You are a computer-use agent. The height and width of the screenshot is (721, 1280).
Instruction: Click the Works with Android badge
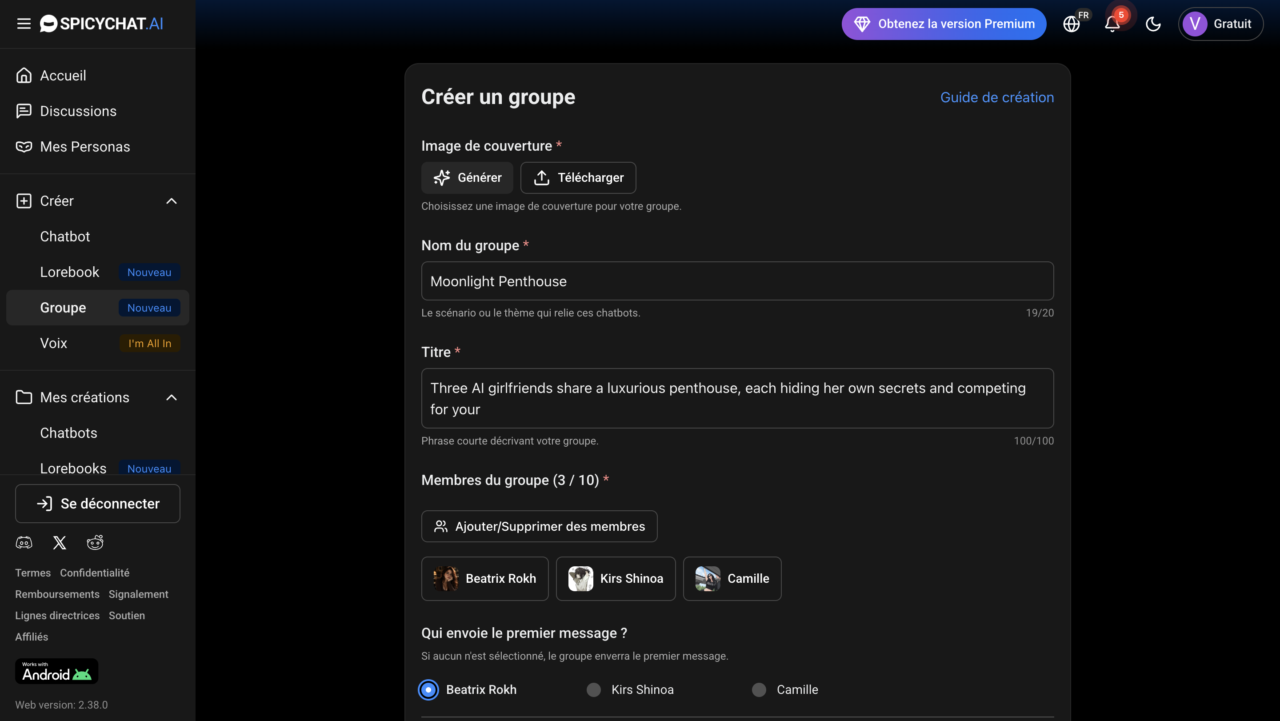[x=57, y=671]
